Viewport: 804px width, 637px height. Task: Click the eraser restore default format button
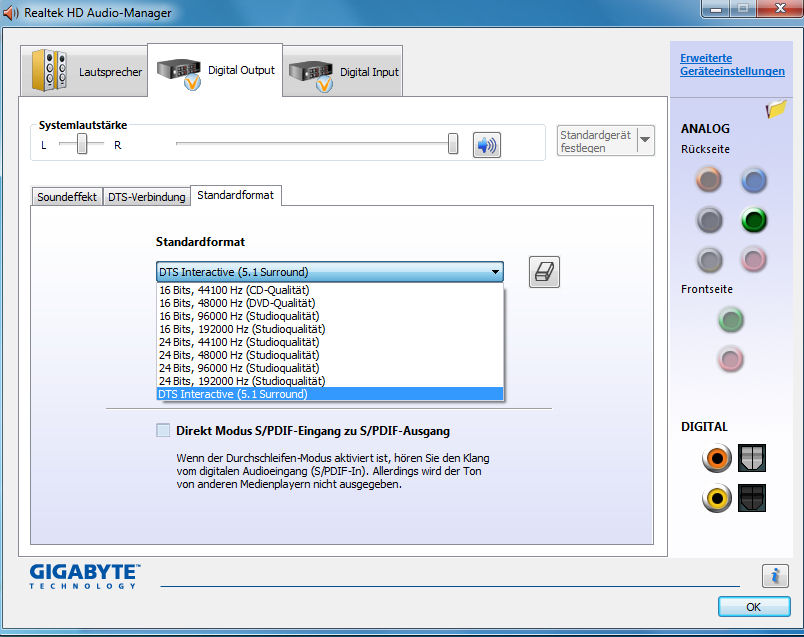[544, 272]
